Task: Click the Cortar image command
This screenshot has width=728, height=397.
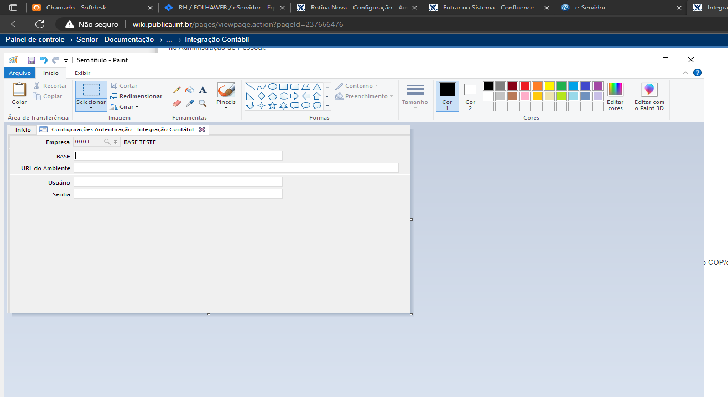Action: click(x=124, y=86)
